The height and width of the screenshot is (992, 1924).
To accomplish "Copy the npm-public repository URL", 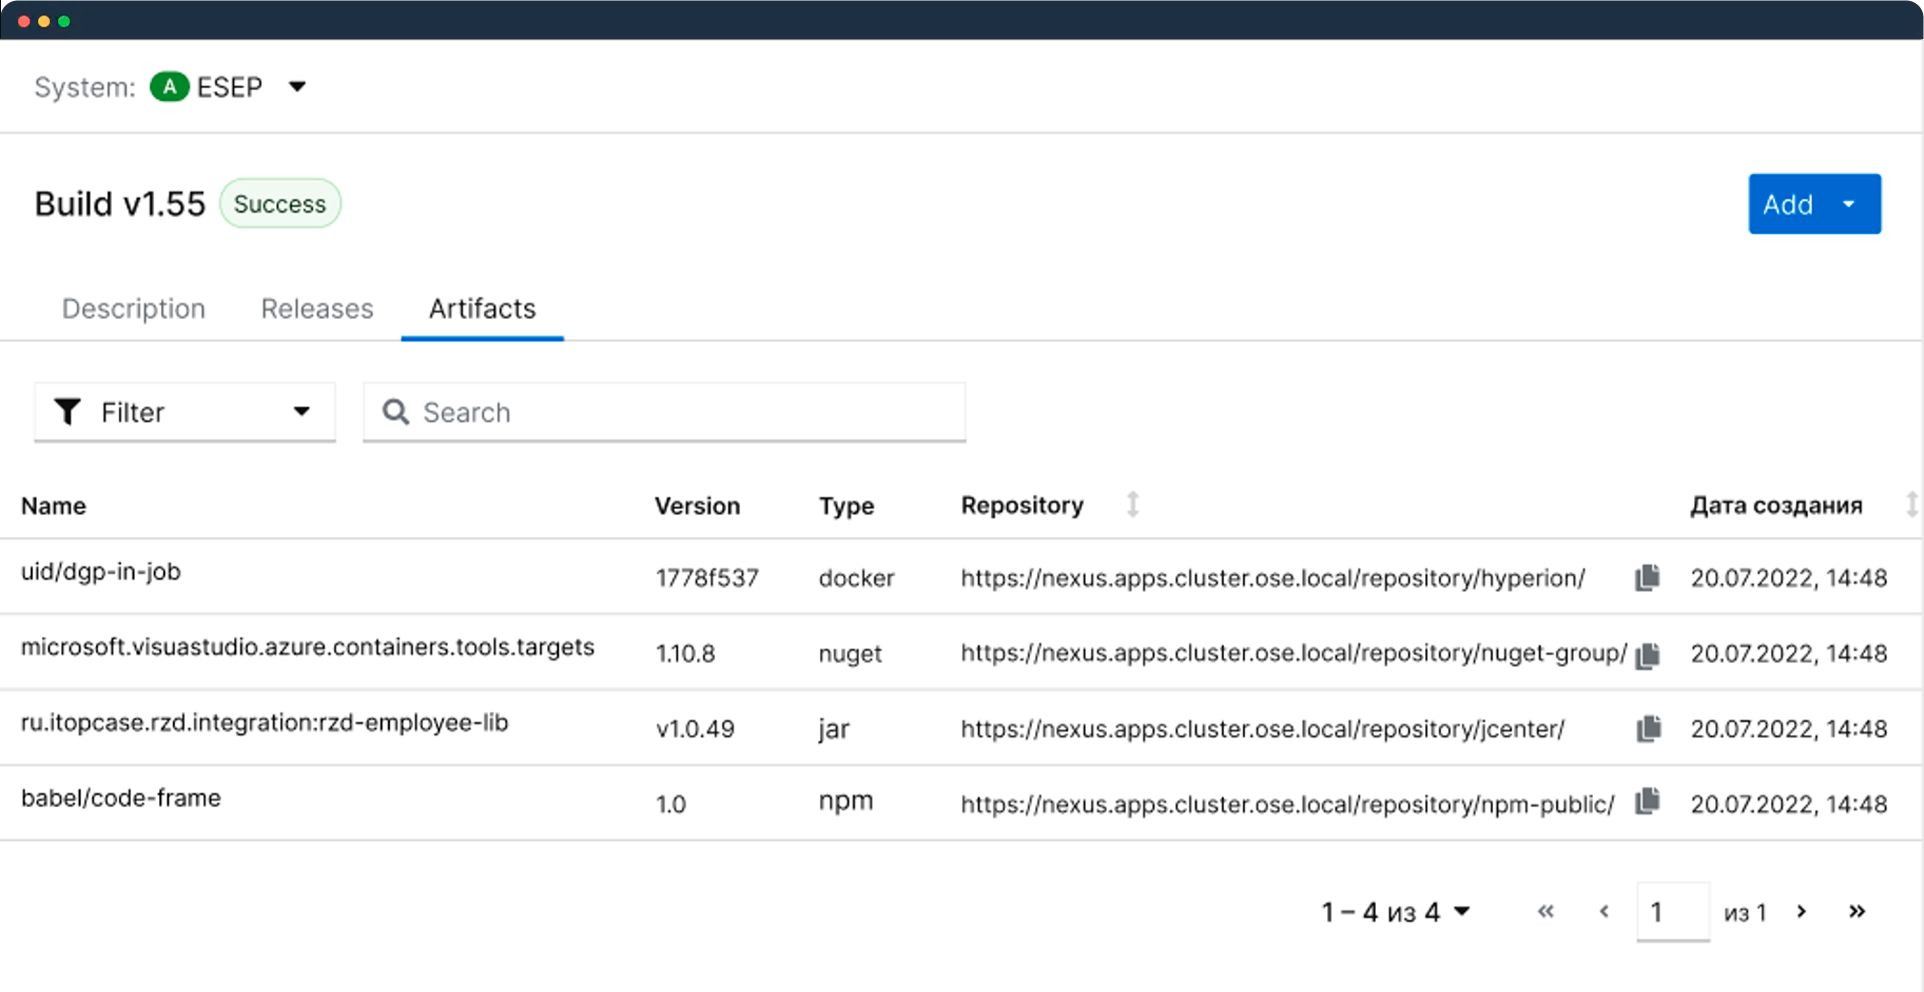I will click(1647, 802).
